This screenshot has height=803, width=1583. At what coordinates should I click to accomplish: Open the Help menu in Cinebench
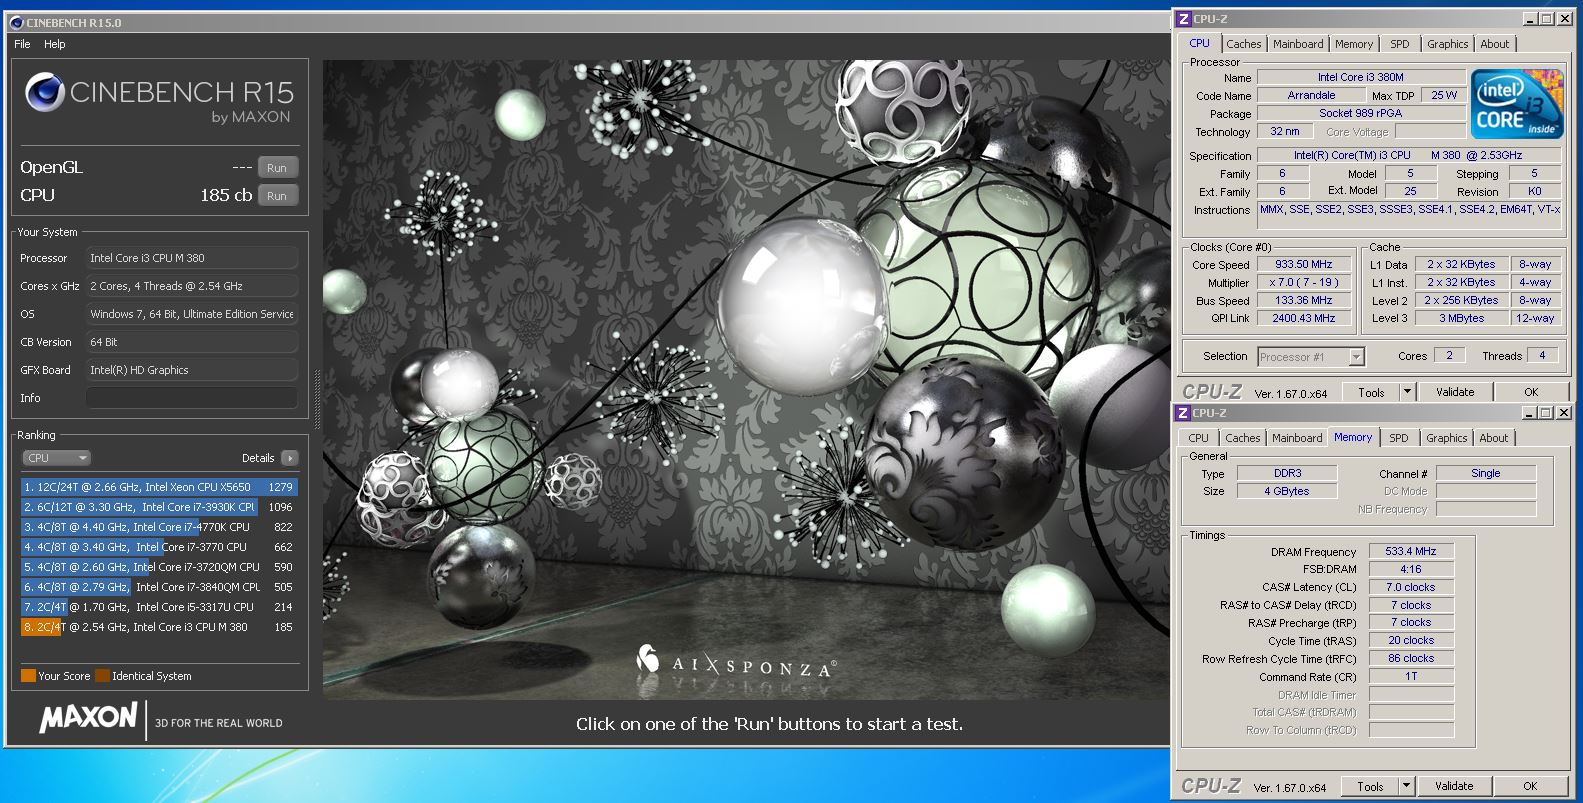55,44
